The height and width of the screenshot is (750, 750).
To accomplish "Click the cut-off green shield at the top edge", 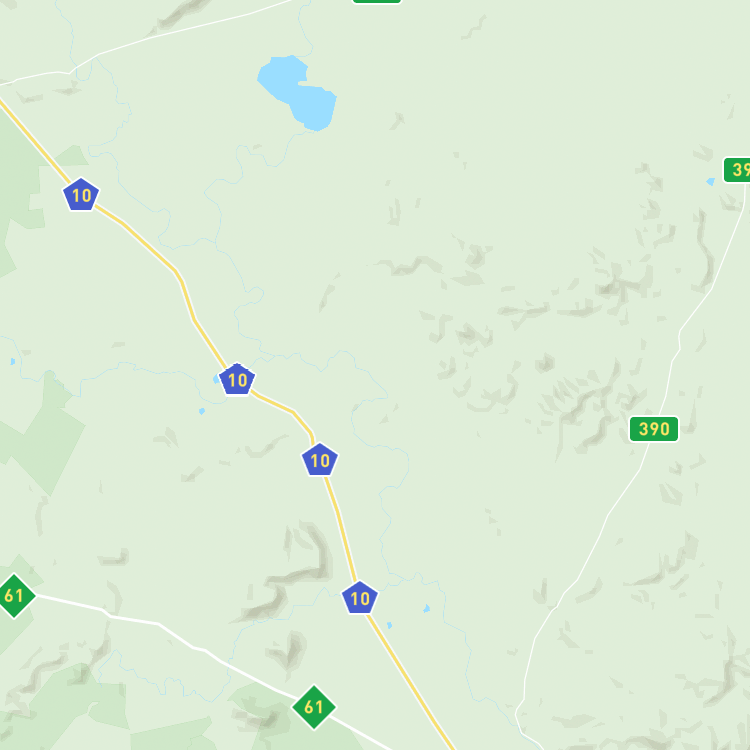I will tap(376, 1).
